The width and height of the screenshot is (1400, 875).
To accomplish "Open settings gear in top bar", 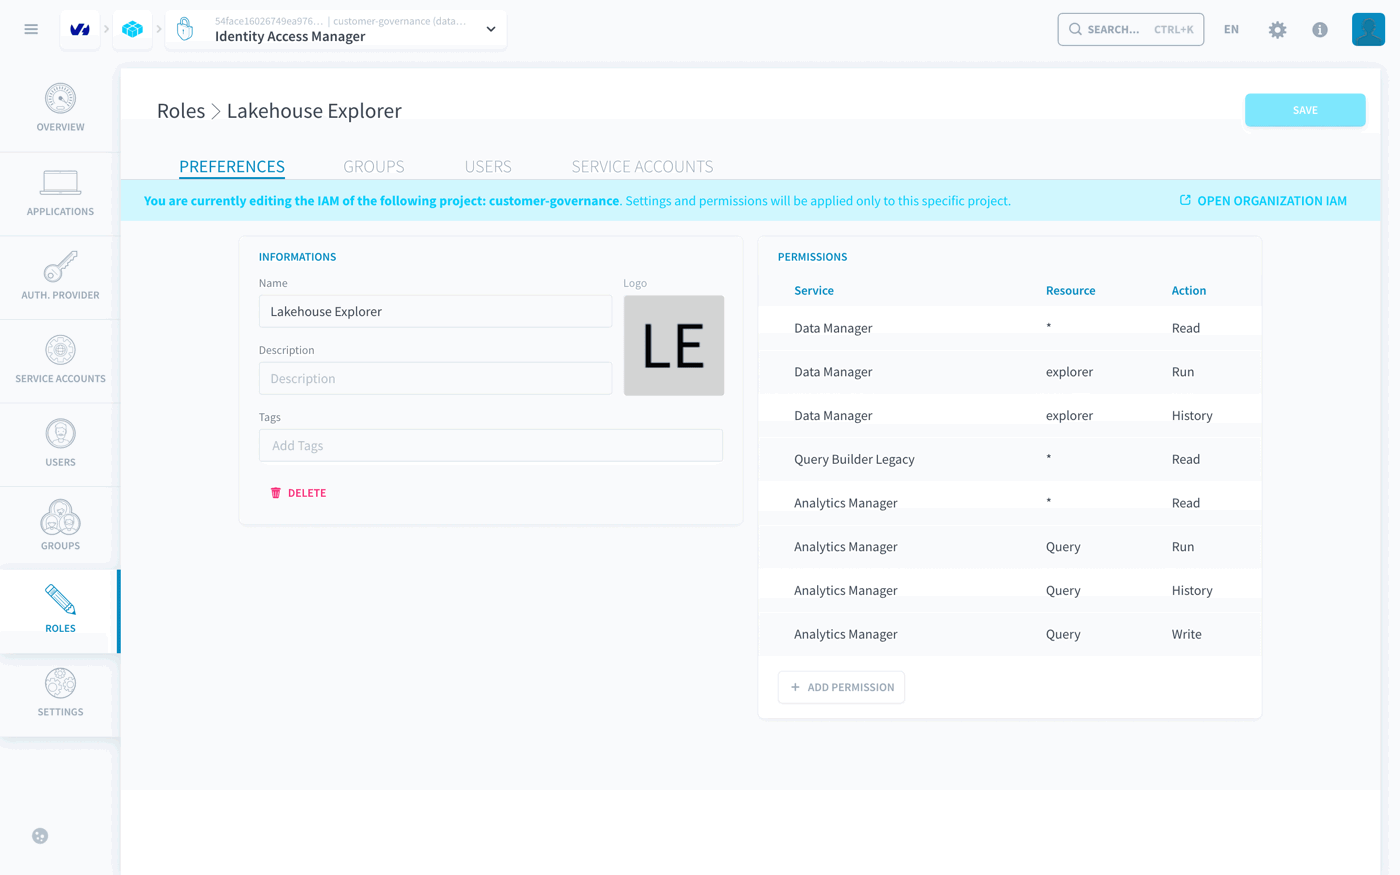I will click(x=1277, y=29).
